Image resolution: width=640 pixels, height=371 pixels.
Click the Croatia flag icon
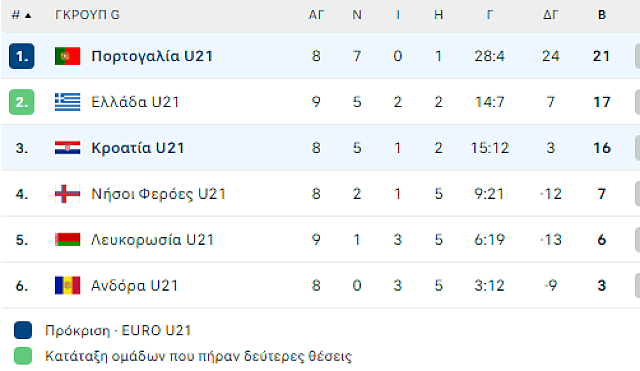67,148
